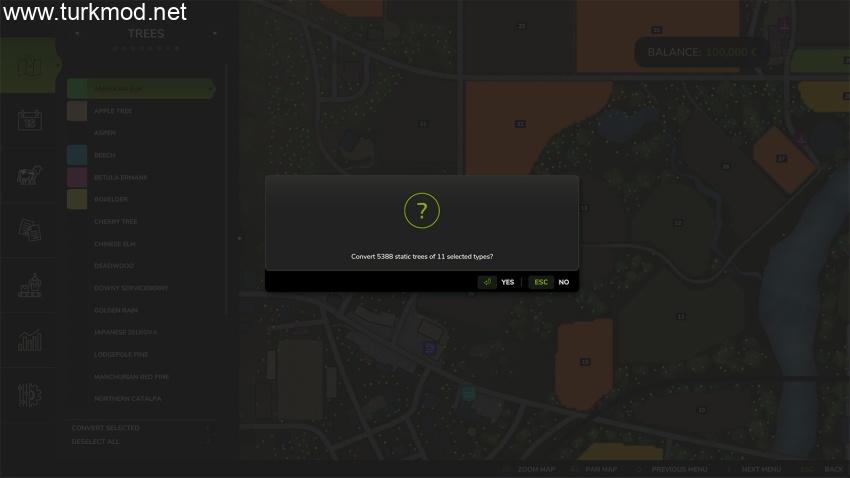Select Golden Rain in tree list

(115, 310)
